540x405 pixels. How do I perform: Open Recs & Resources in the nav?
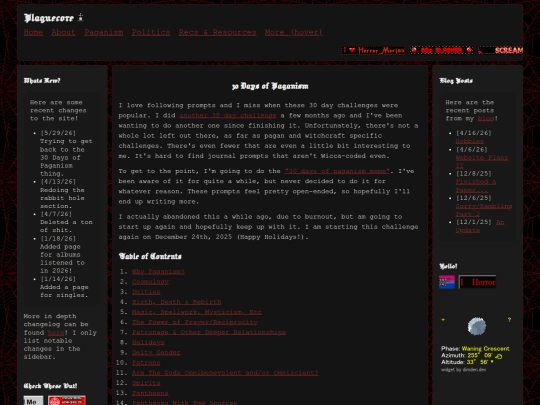(x=217, y=32)
